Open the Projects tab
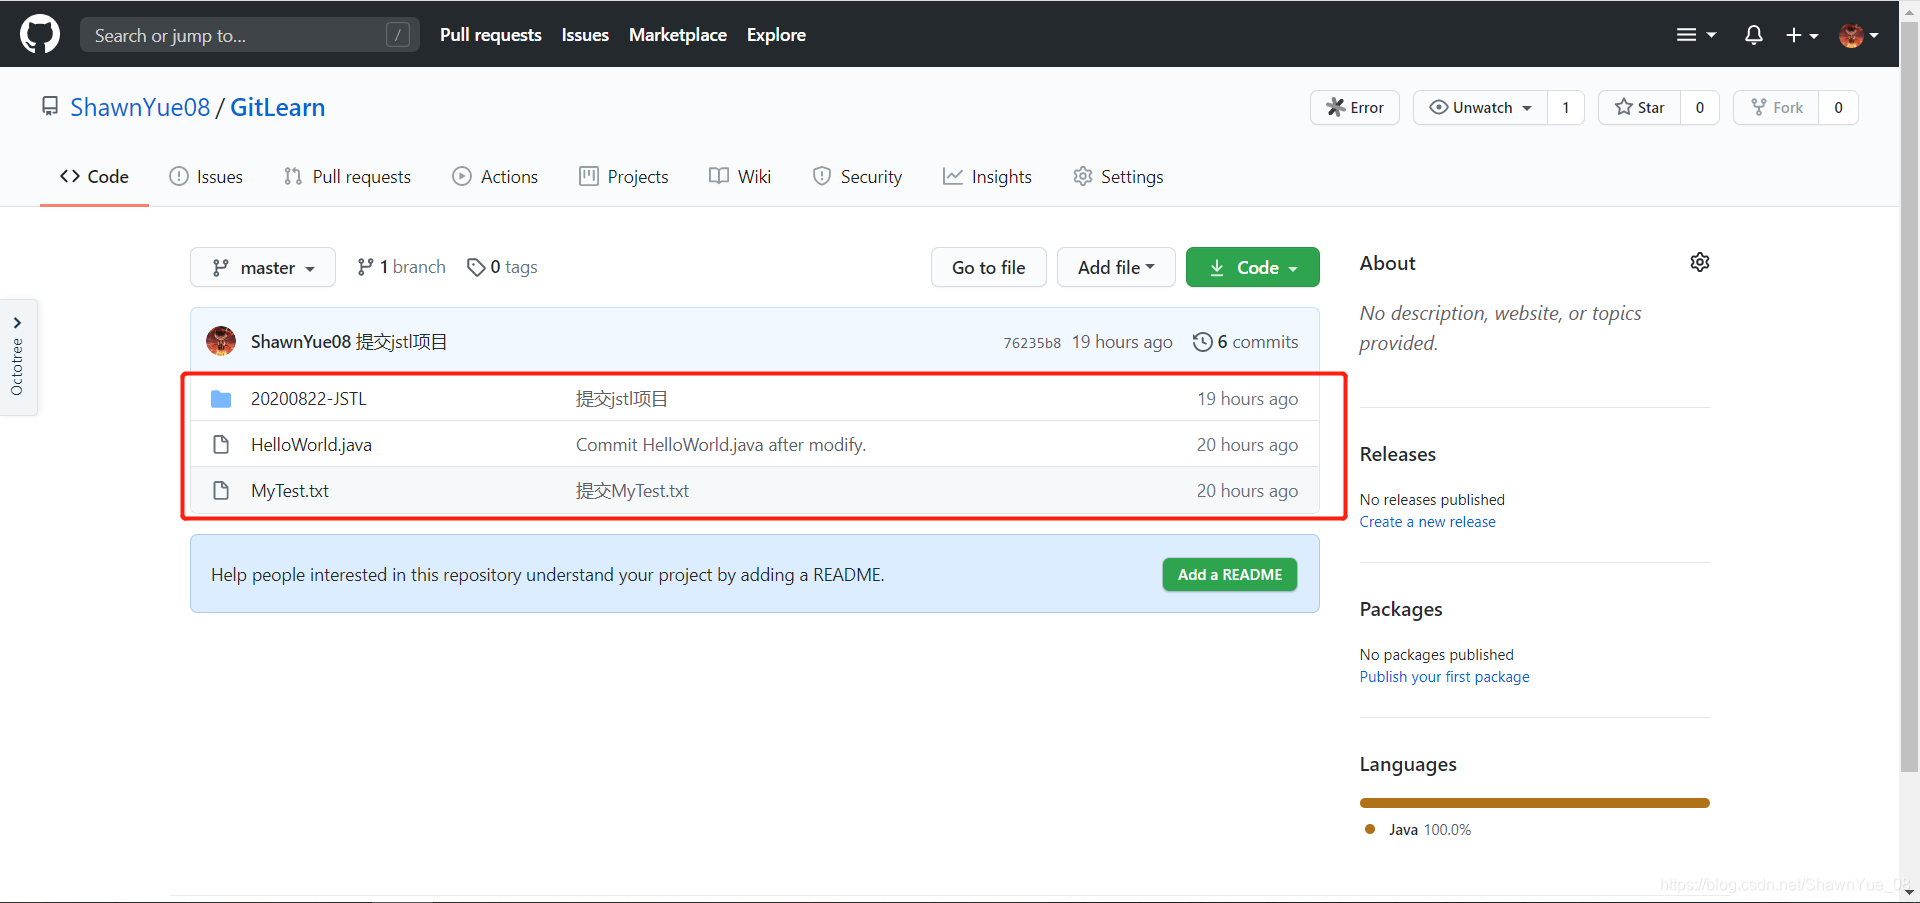Screen dimensions: 1920x903 [x=623, y=177]
